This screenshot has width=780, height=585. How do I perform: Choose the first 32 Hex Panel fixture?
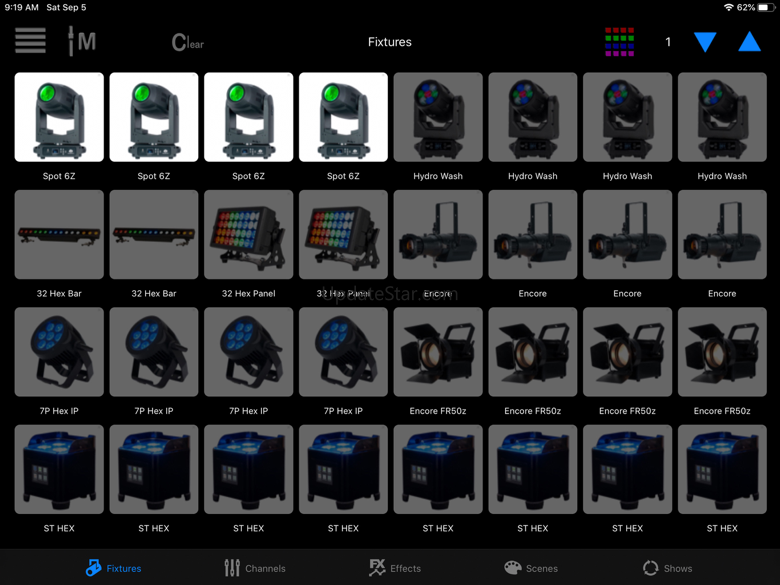[248, 235]
